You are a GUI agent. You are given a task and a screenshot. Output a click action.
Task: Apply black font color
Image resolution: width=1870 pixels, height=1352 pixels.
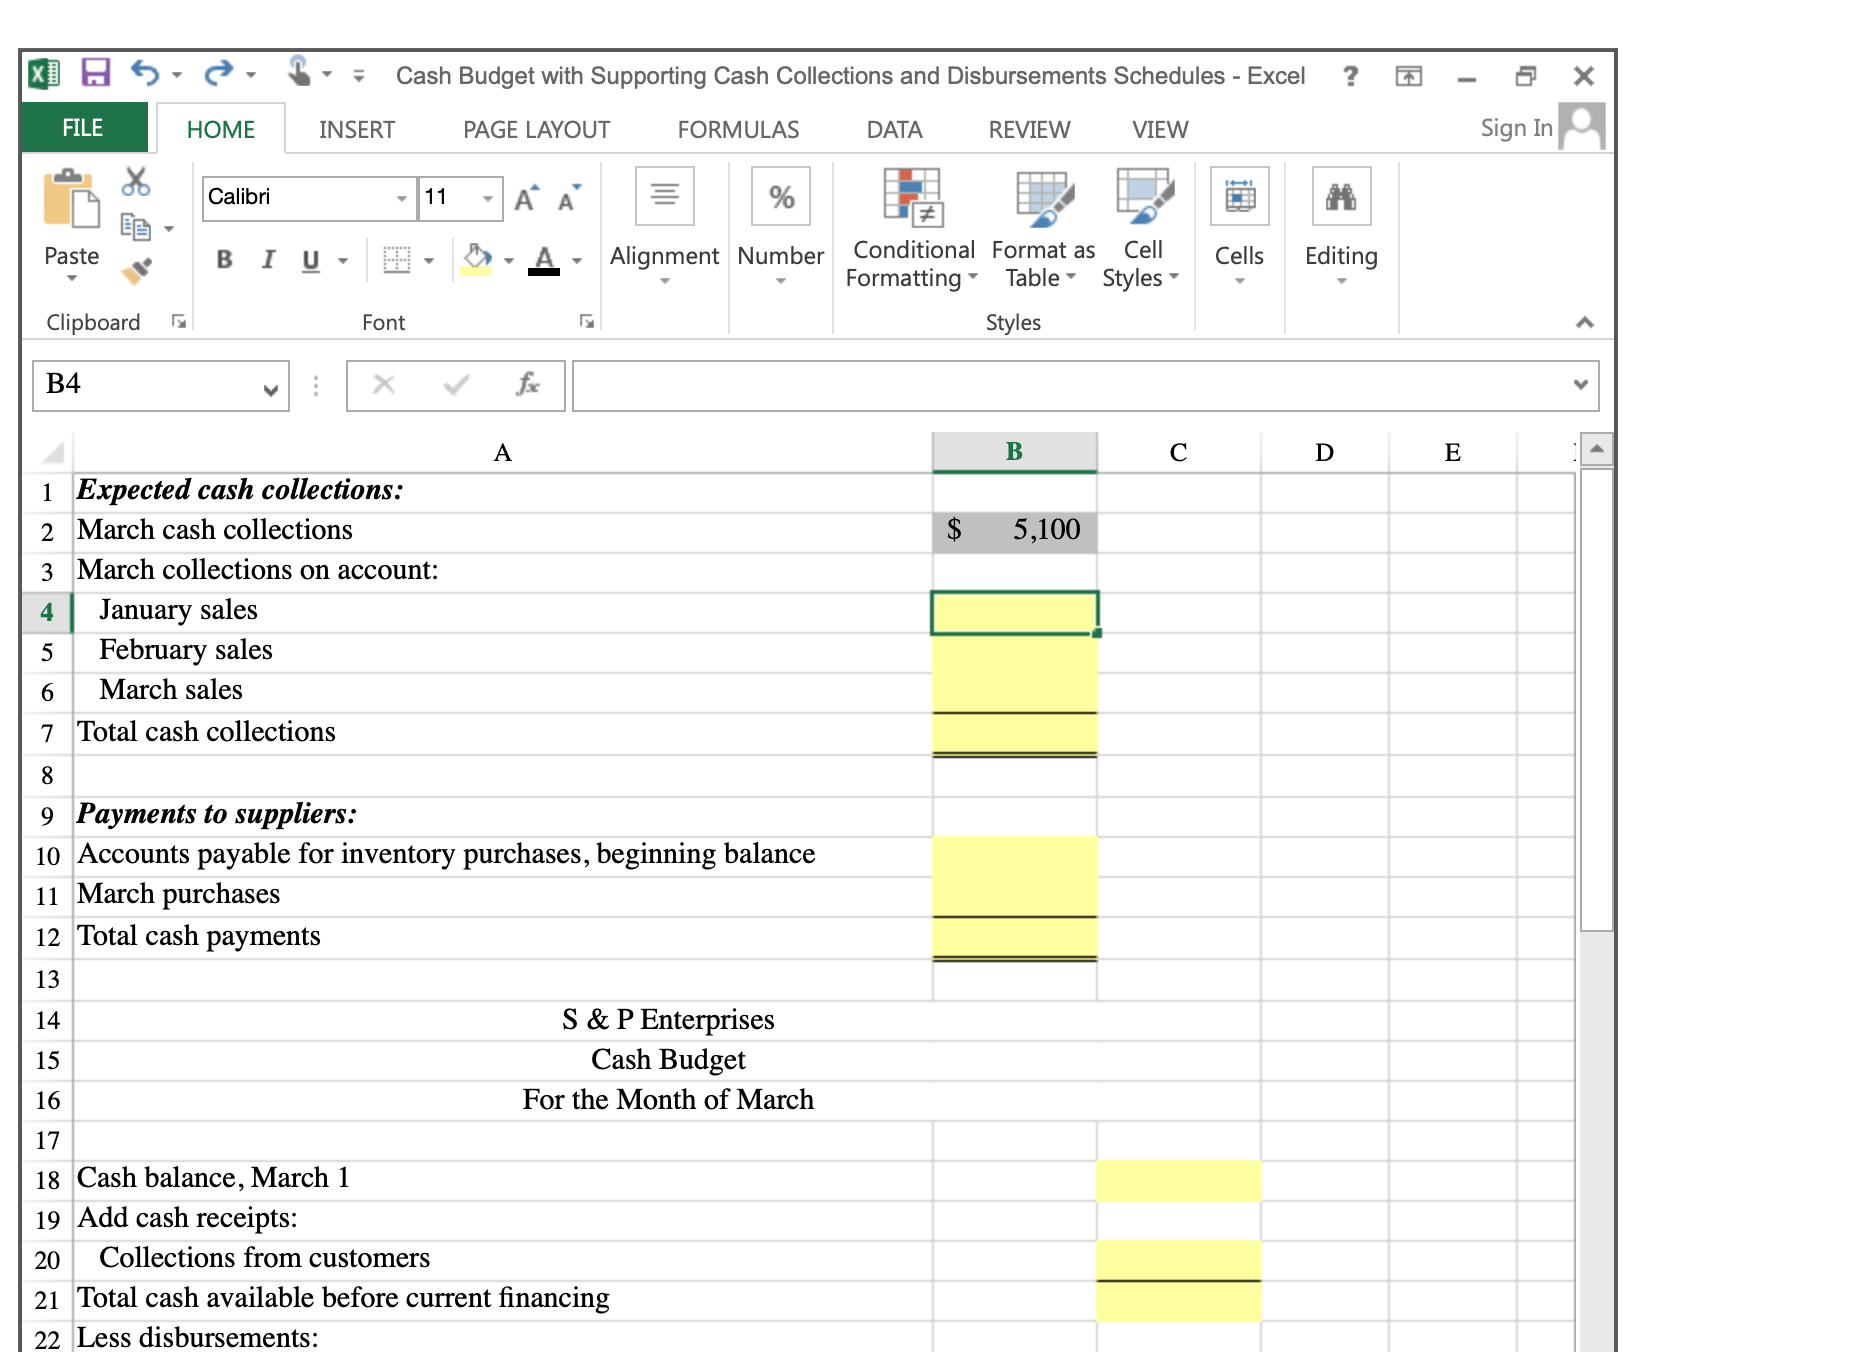[544, 260]
